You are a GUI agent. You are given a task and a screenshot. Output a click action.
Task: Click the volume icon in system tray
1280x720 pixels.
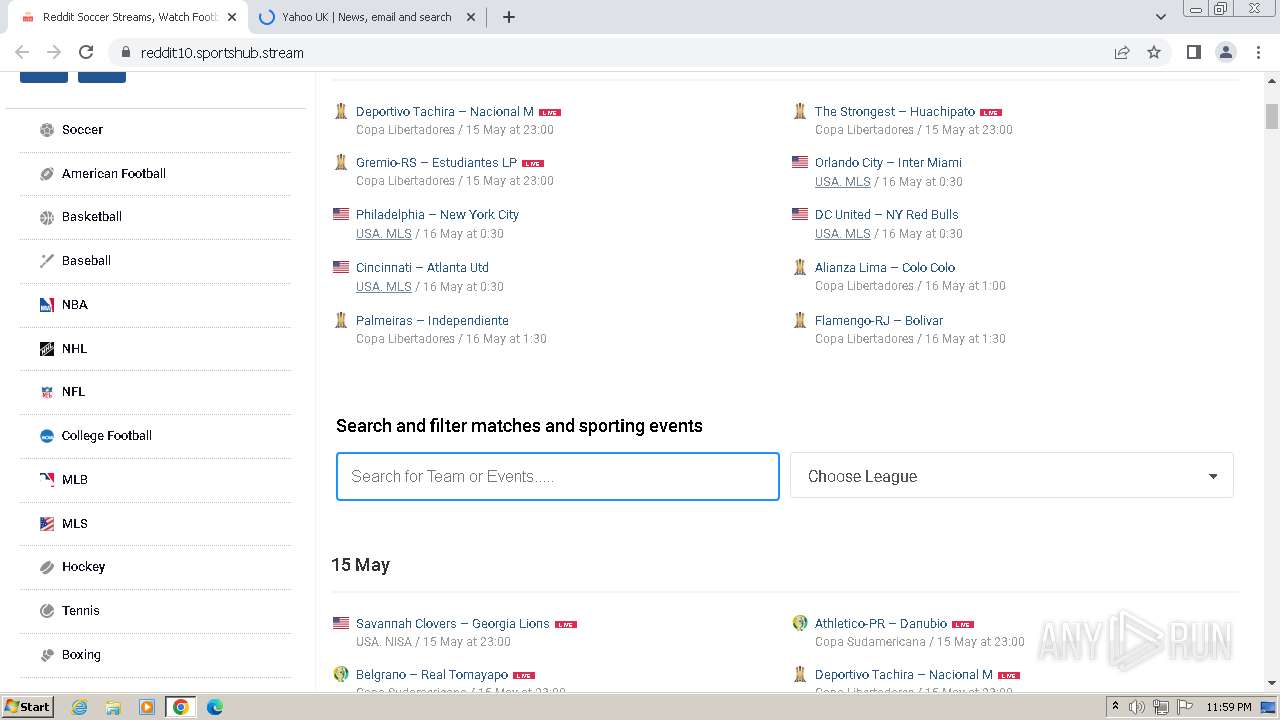pyautogui.click(x=1137, y=707)
